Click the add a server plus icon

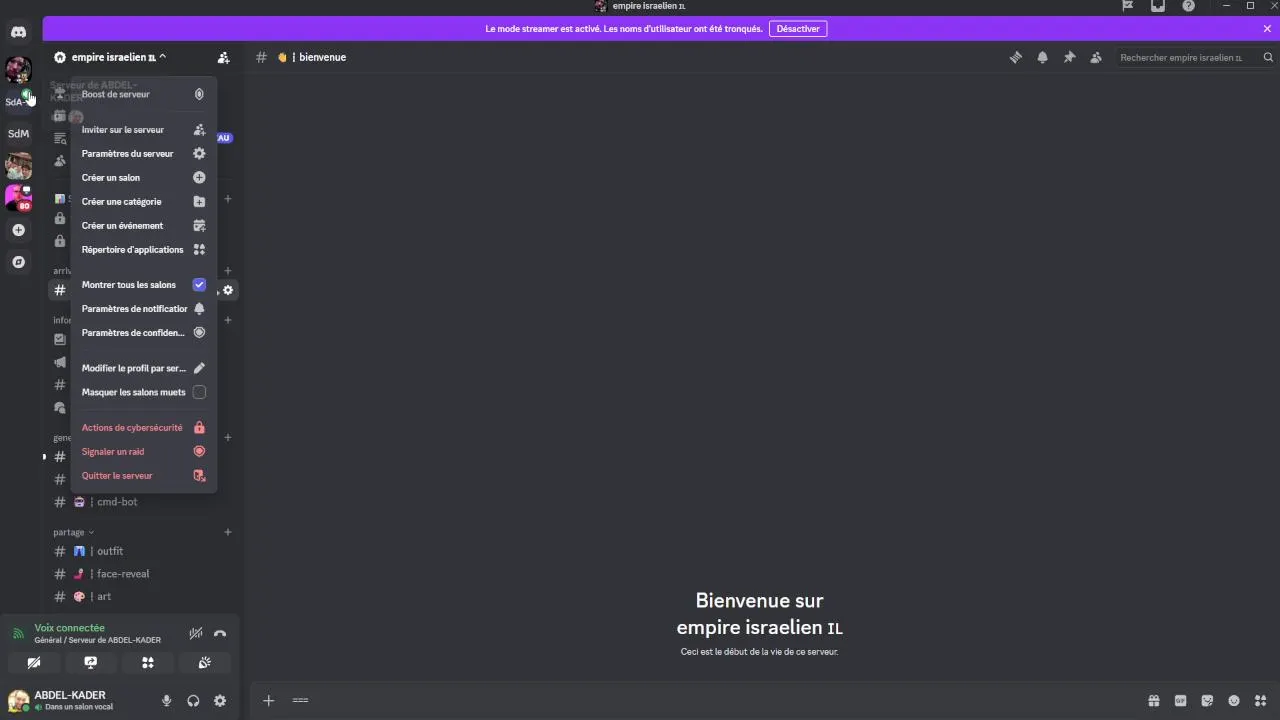click(18, 230)
